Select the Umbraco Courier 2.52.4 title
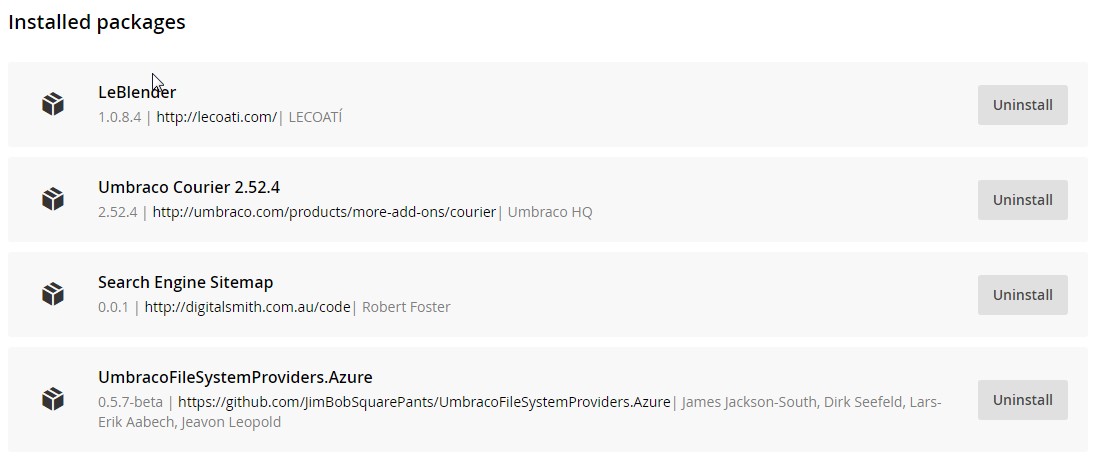The height and width of the screenshot is (459, 1100). [x=189, y=187]
